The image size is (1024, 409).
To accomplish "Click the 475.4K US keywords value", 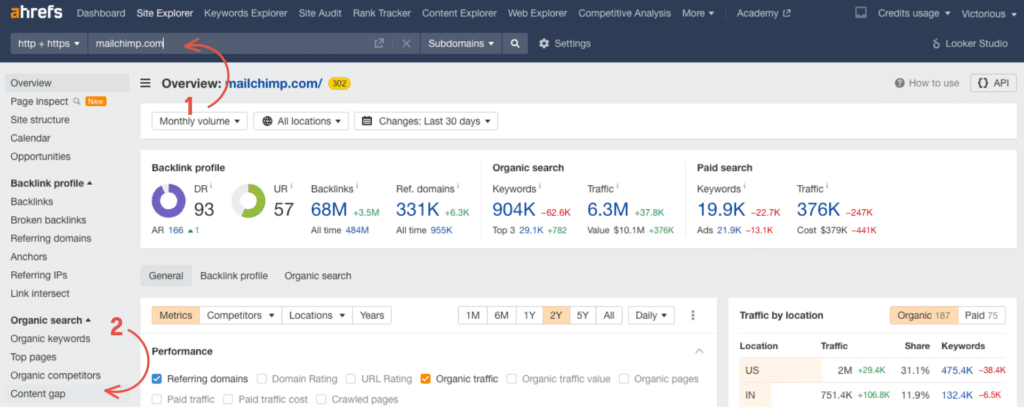I will point(955,370).
